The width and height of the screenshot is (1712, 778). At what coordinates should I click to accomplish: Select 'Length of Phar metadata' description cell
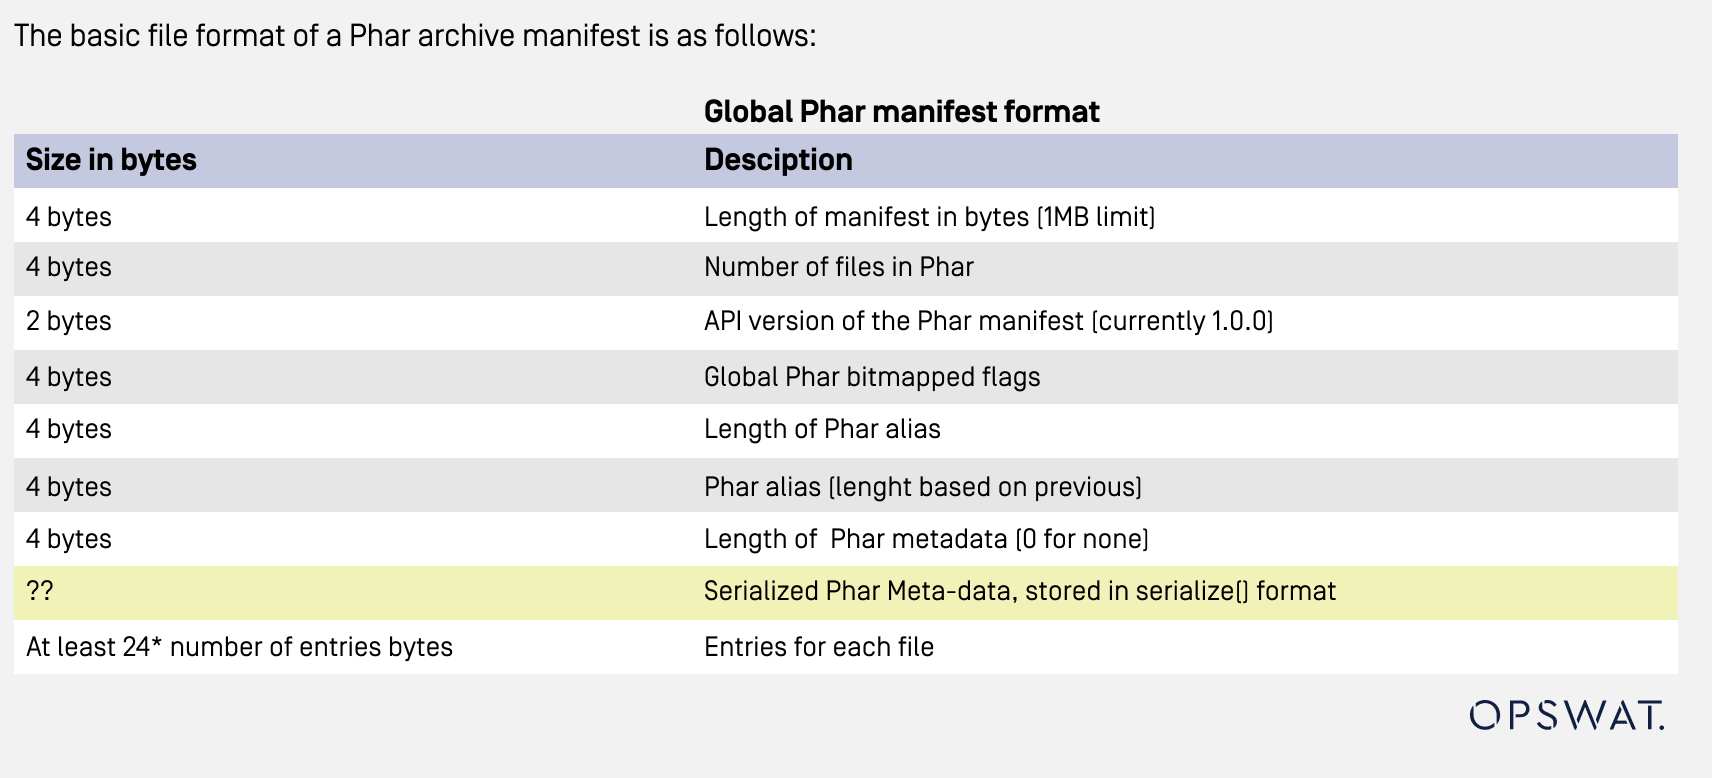pyautogui.click(x=926, y=539)
